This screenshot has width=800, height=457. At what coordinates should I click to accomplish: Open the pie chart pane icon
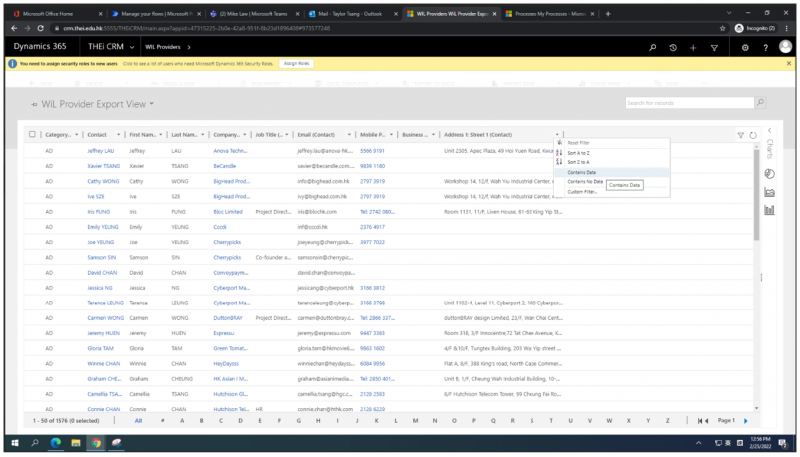tap(769, 174)
